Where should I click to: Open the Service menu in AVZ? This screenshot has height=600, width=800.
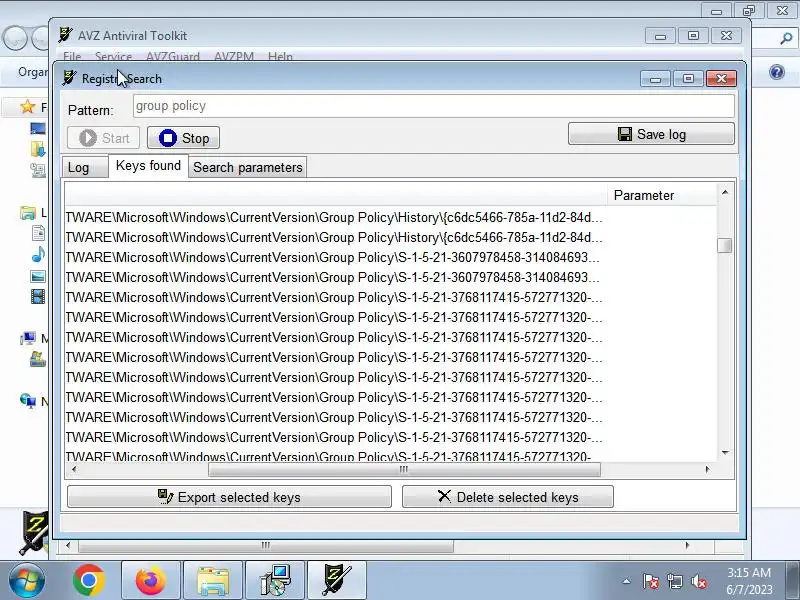point(113,56)
